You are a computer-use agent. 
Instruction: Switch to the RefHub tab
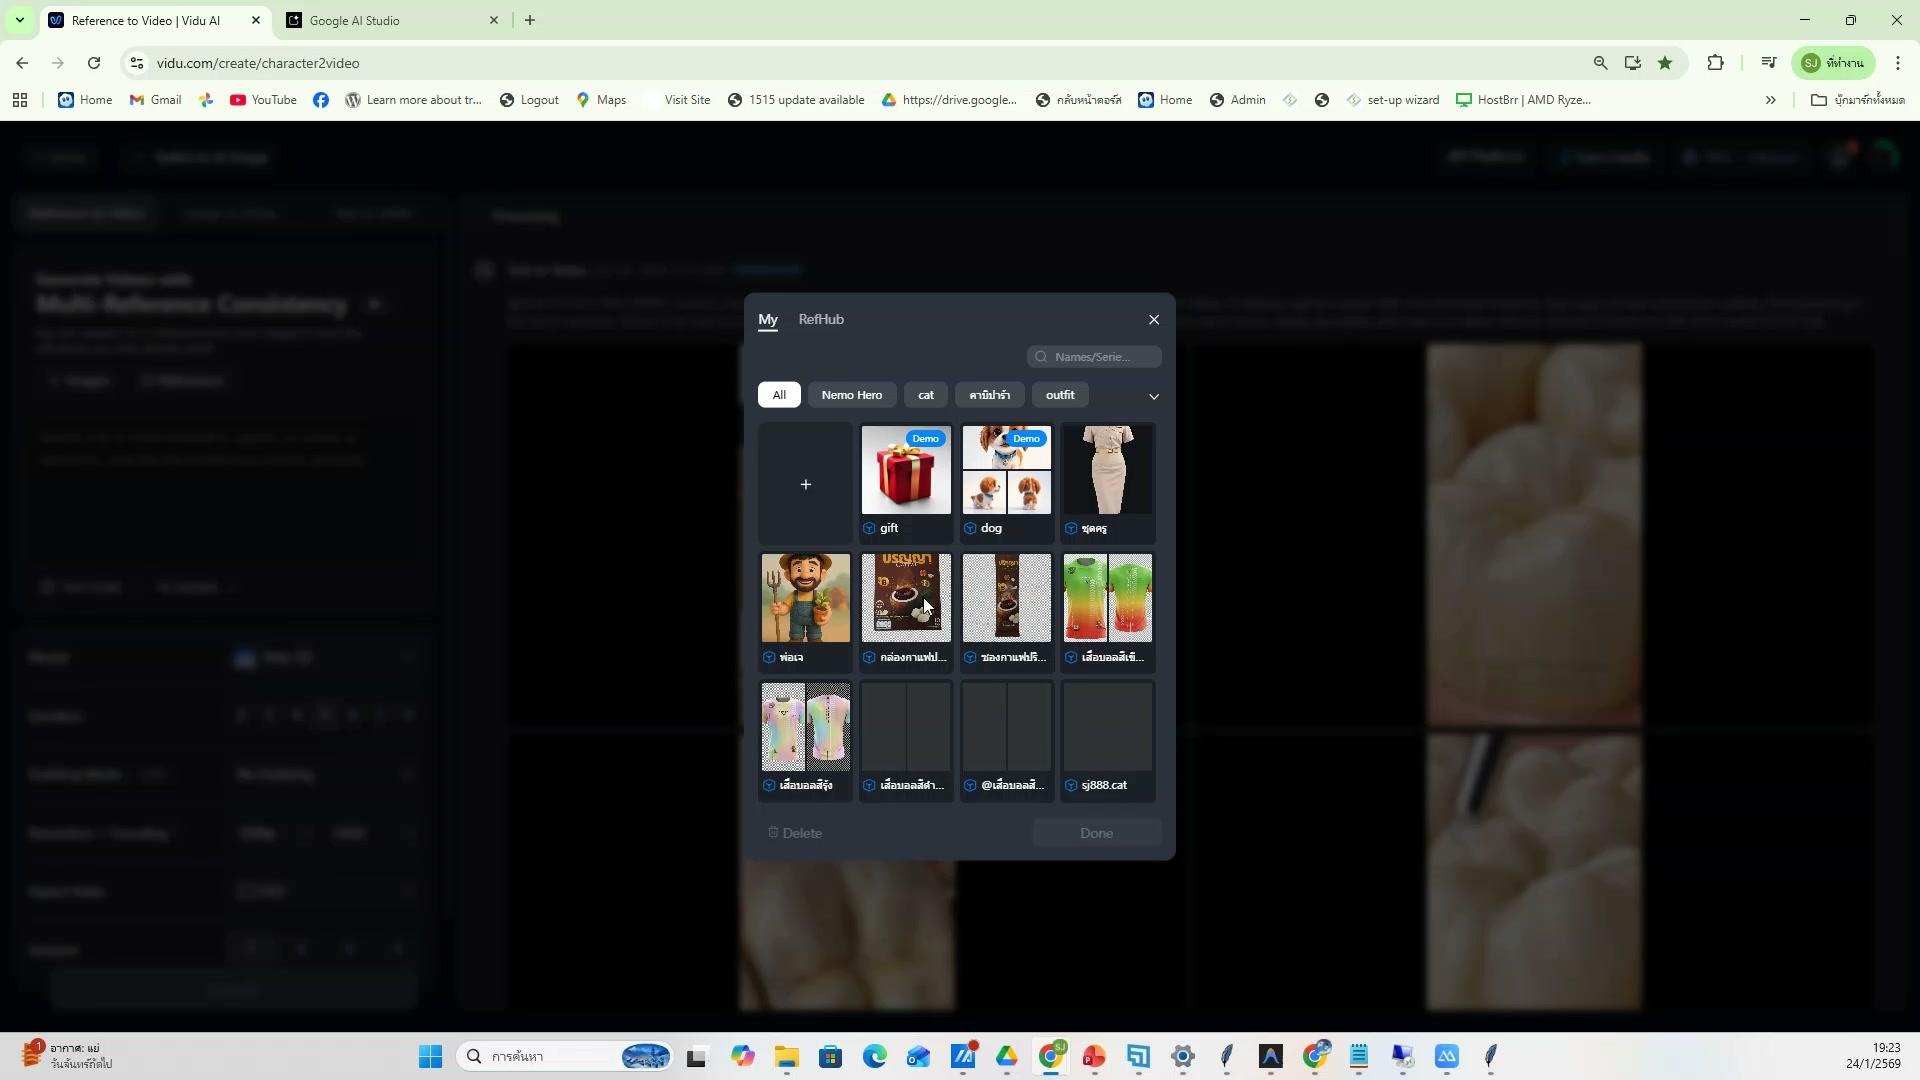pos(821,319)
